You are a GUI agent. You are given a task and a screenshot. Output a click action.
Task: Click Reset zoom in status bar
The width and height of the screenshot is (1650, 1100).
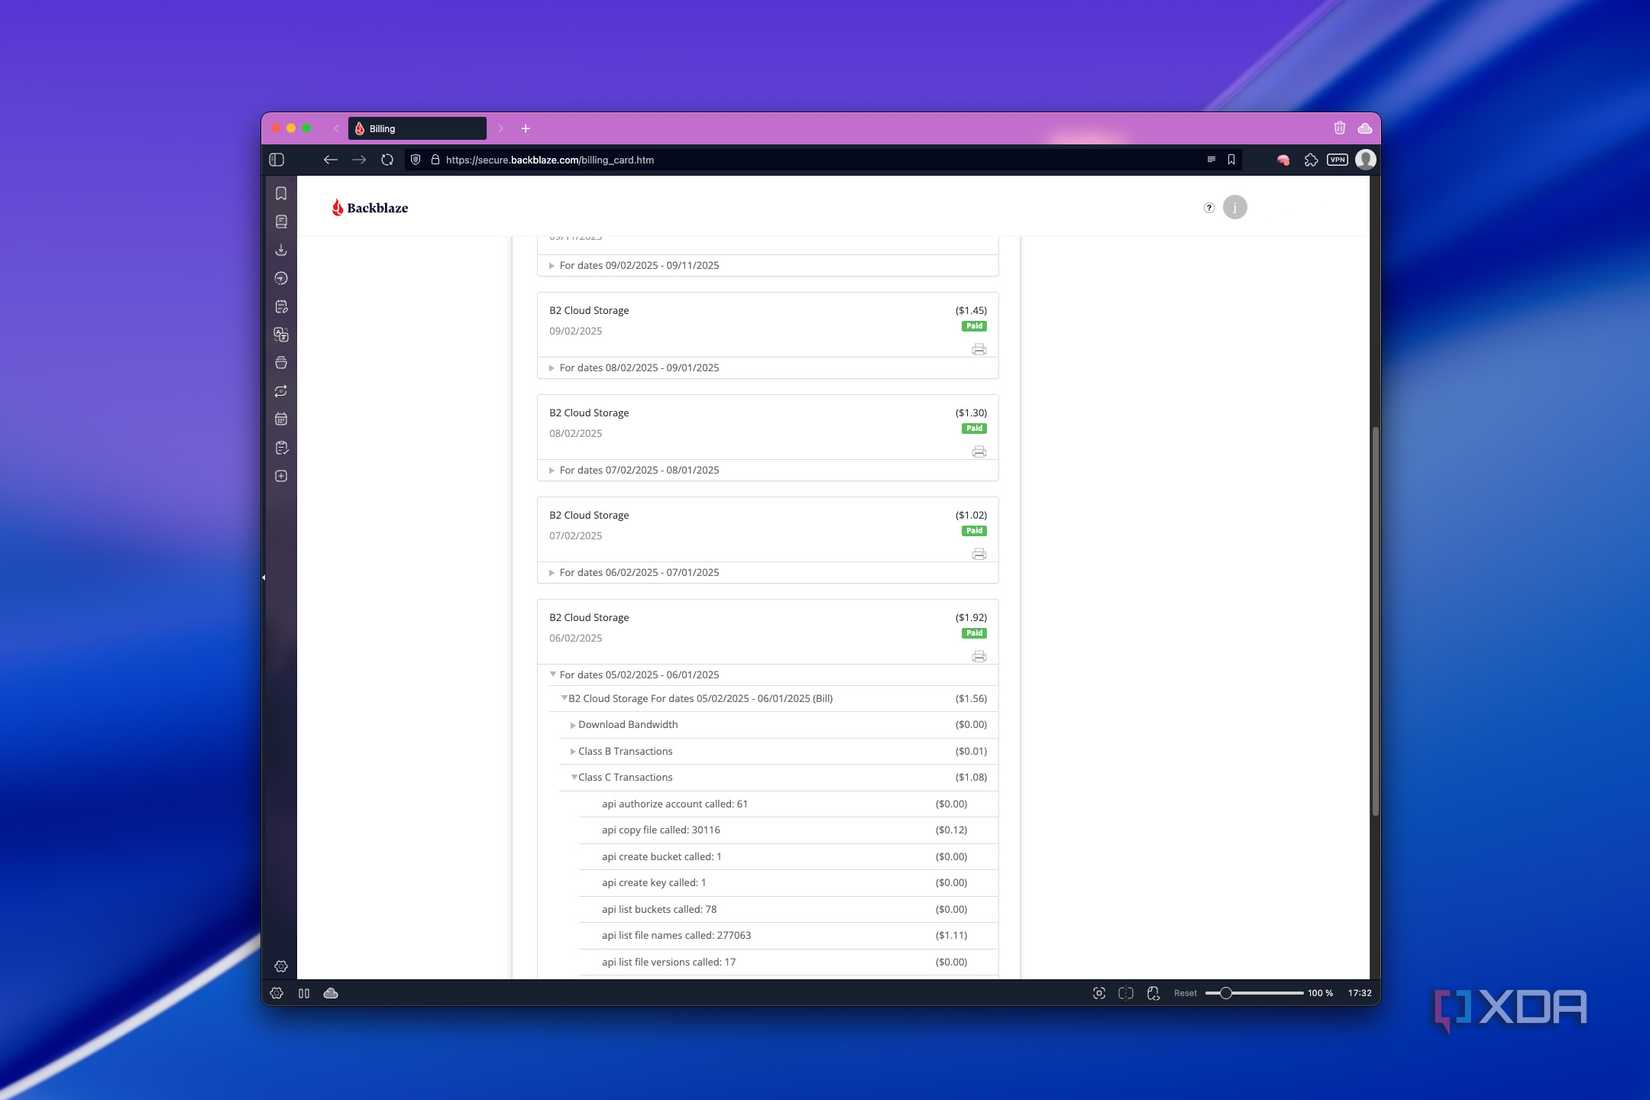[1185, 993]
